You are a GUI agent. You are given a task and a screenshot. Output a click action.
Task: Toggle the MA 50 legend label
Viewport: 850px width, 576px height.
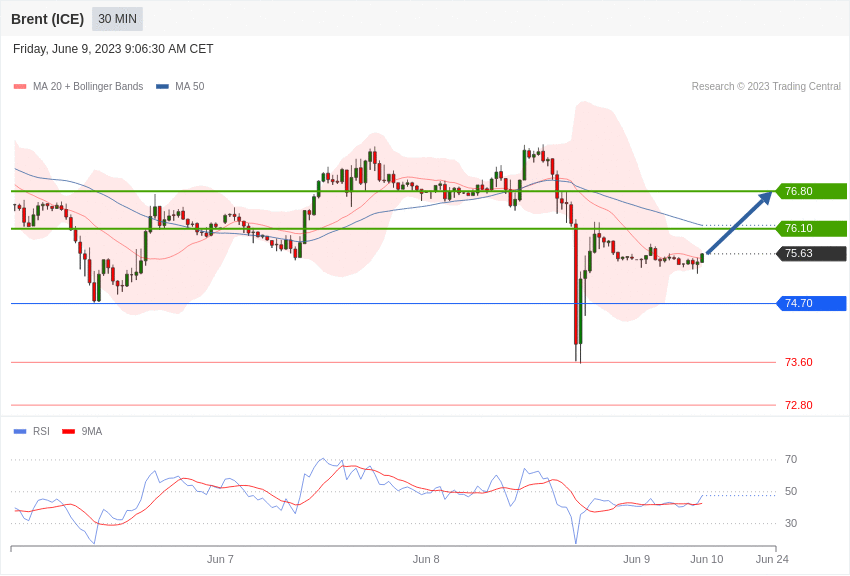(x=190, y=87)
